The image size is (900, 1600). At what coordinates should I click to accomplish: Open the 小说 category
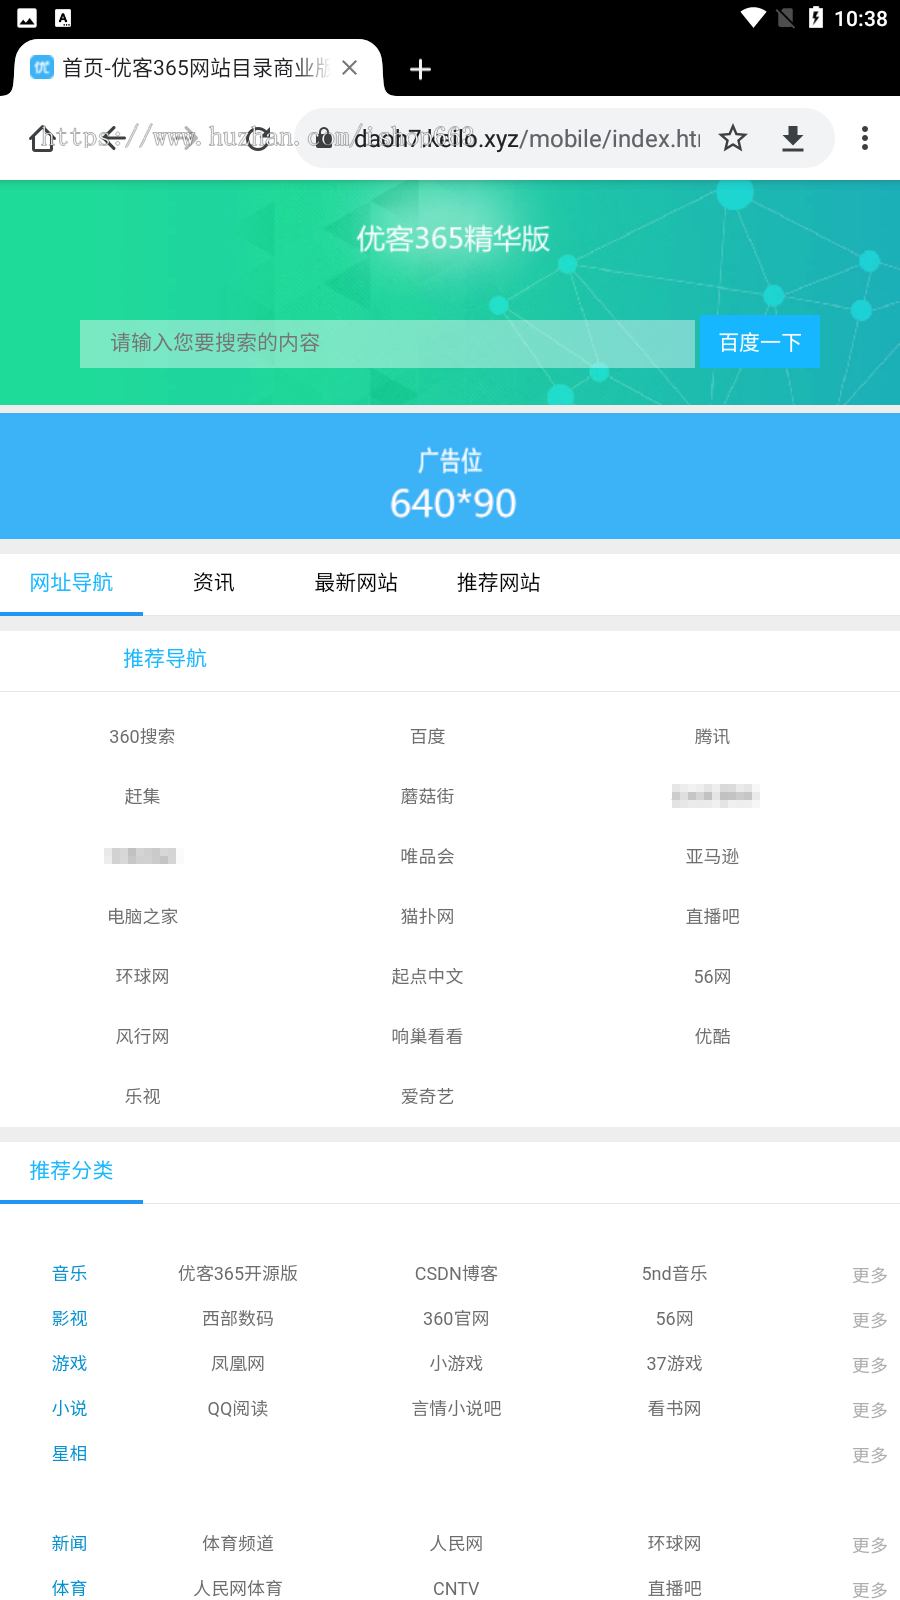point(70,1409)
